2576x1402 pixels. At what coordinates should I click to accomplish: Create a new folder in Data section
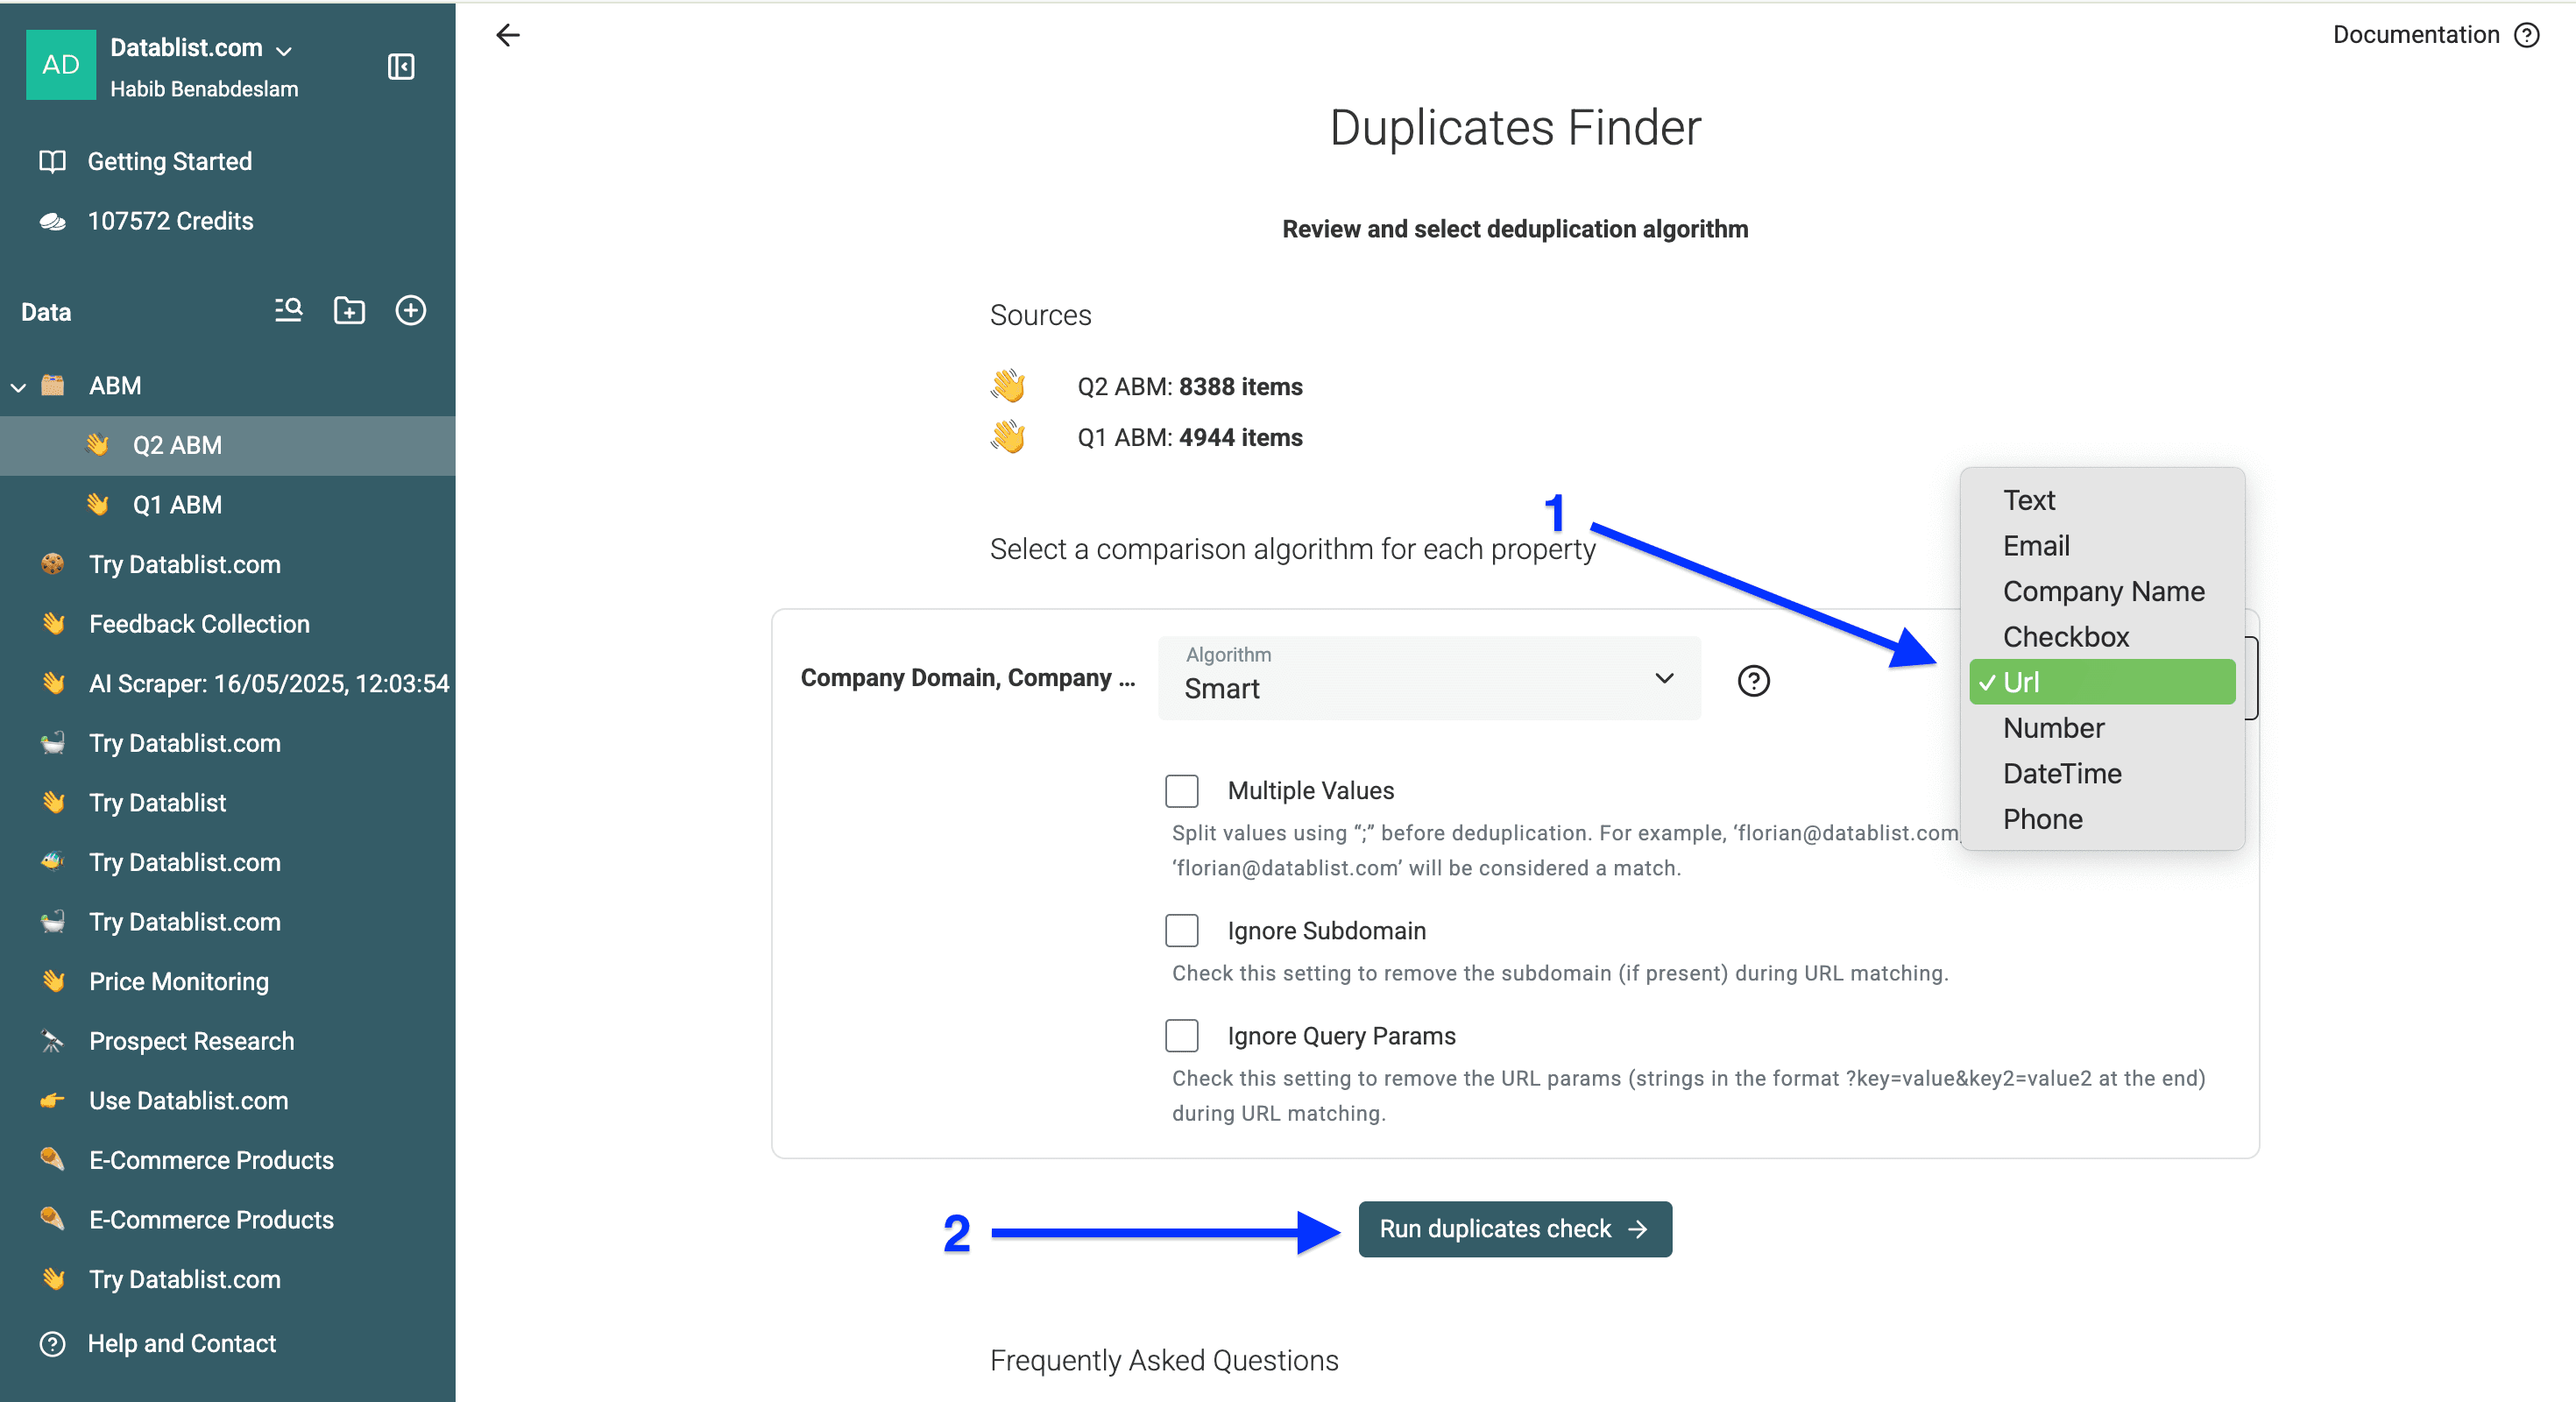(x=348, y=311)
